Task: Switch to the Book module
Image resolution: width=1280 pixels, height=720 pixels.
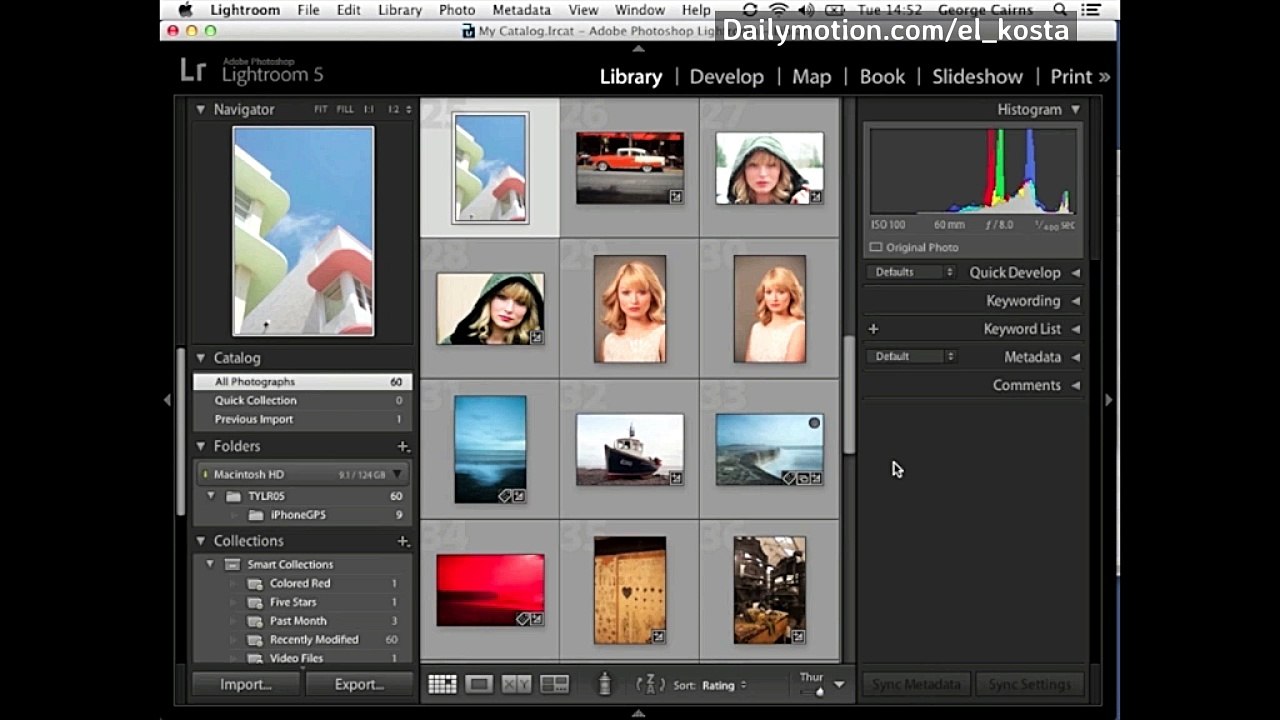Action: tap(882, 77)
